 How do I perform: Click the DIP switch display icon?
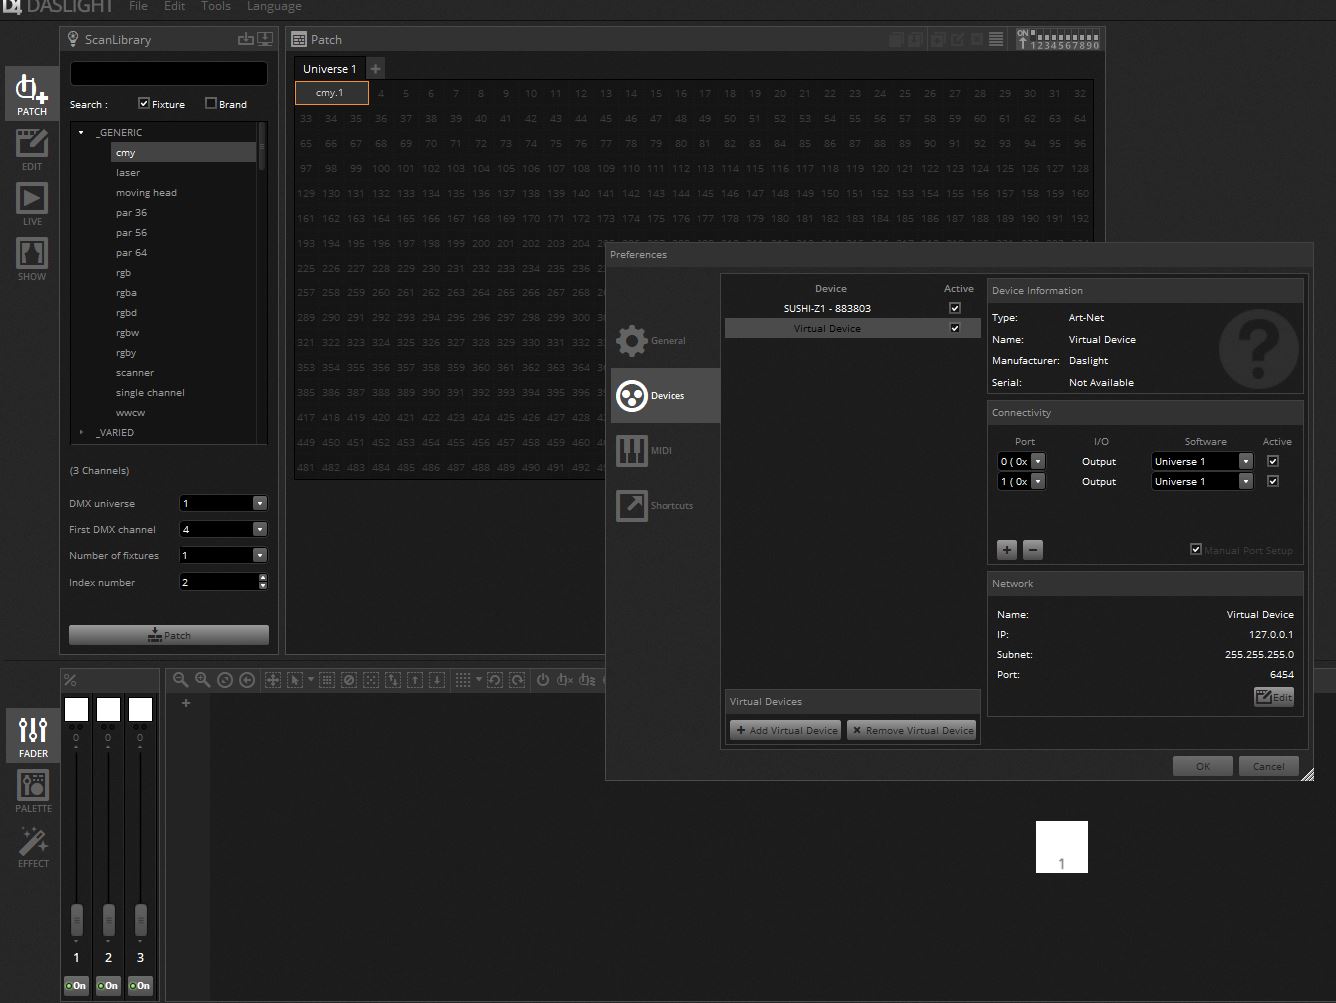1057,39
